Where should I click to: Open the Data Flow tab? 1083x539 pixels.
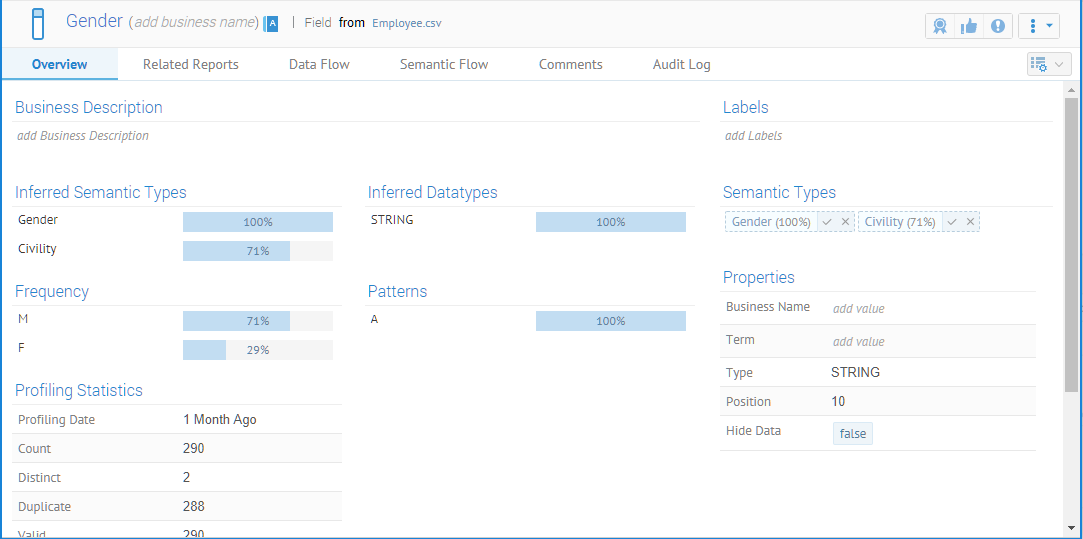tap(319, 64)
